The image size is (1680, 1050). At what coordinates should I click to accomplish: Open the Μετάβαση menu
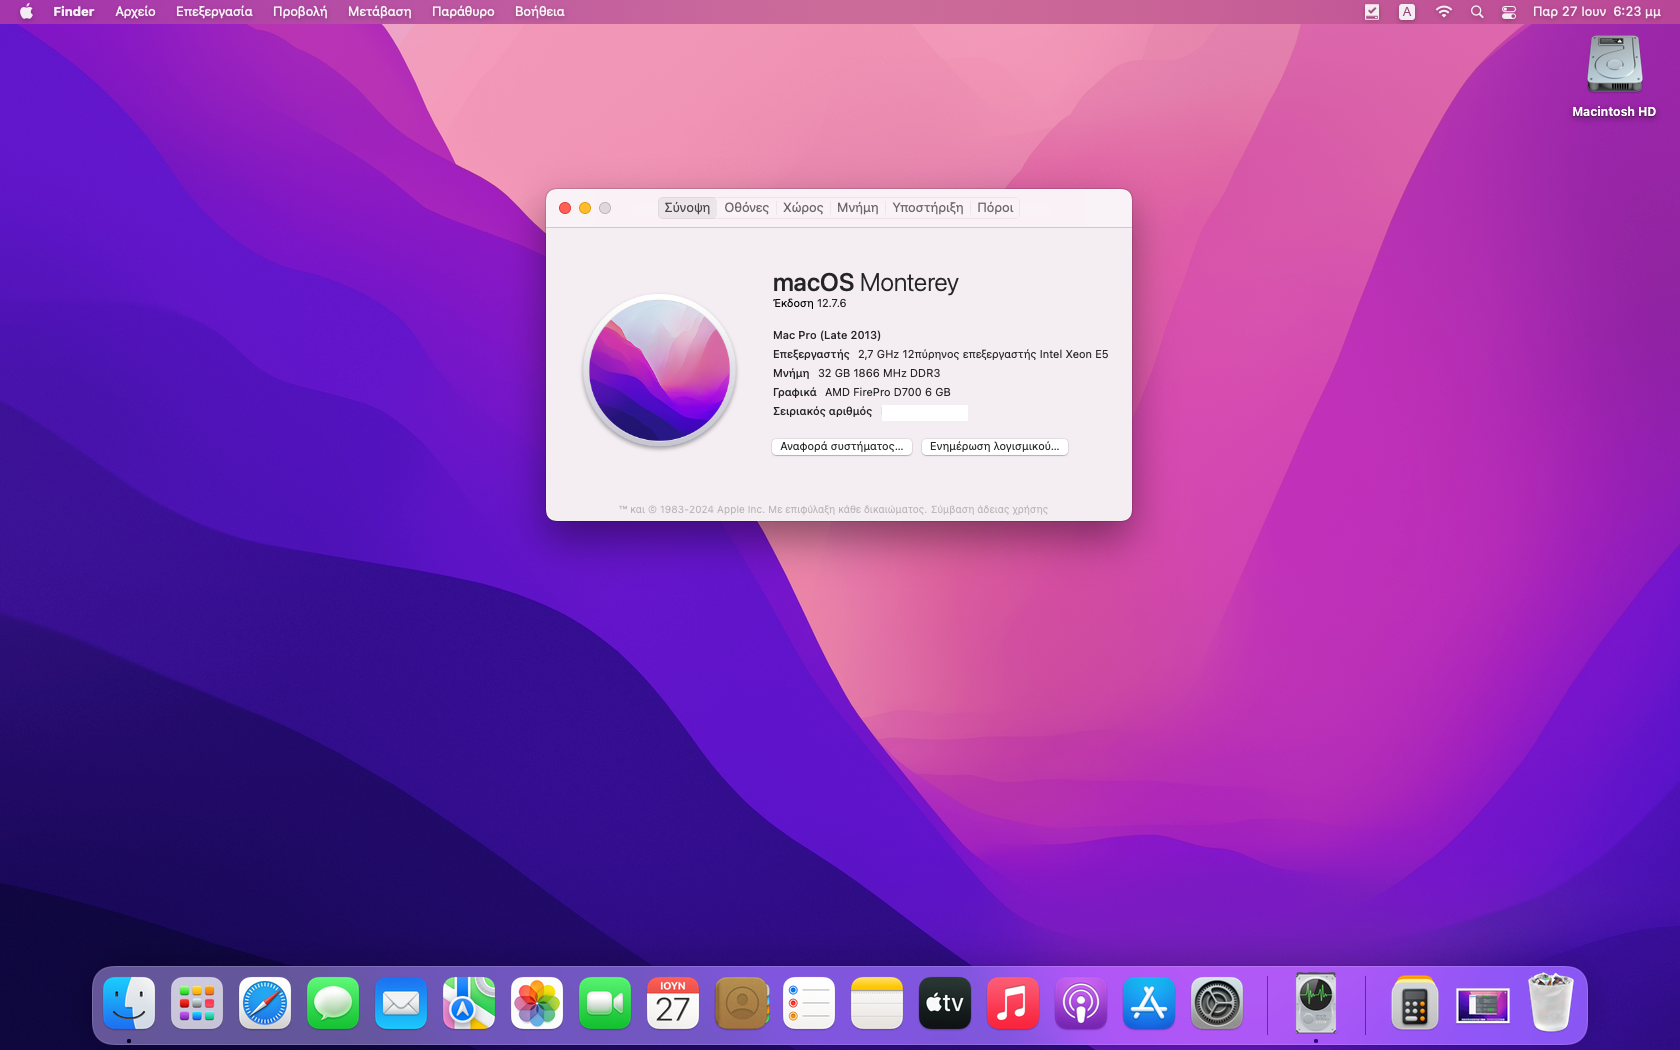380,12
